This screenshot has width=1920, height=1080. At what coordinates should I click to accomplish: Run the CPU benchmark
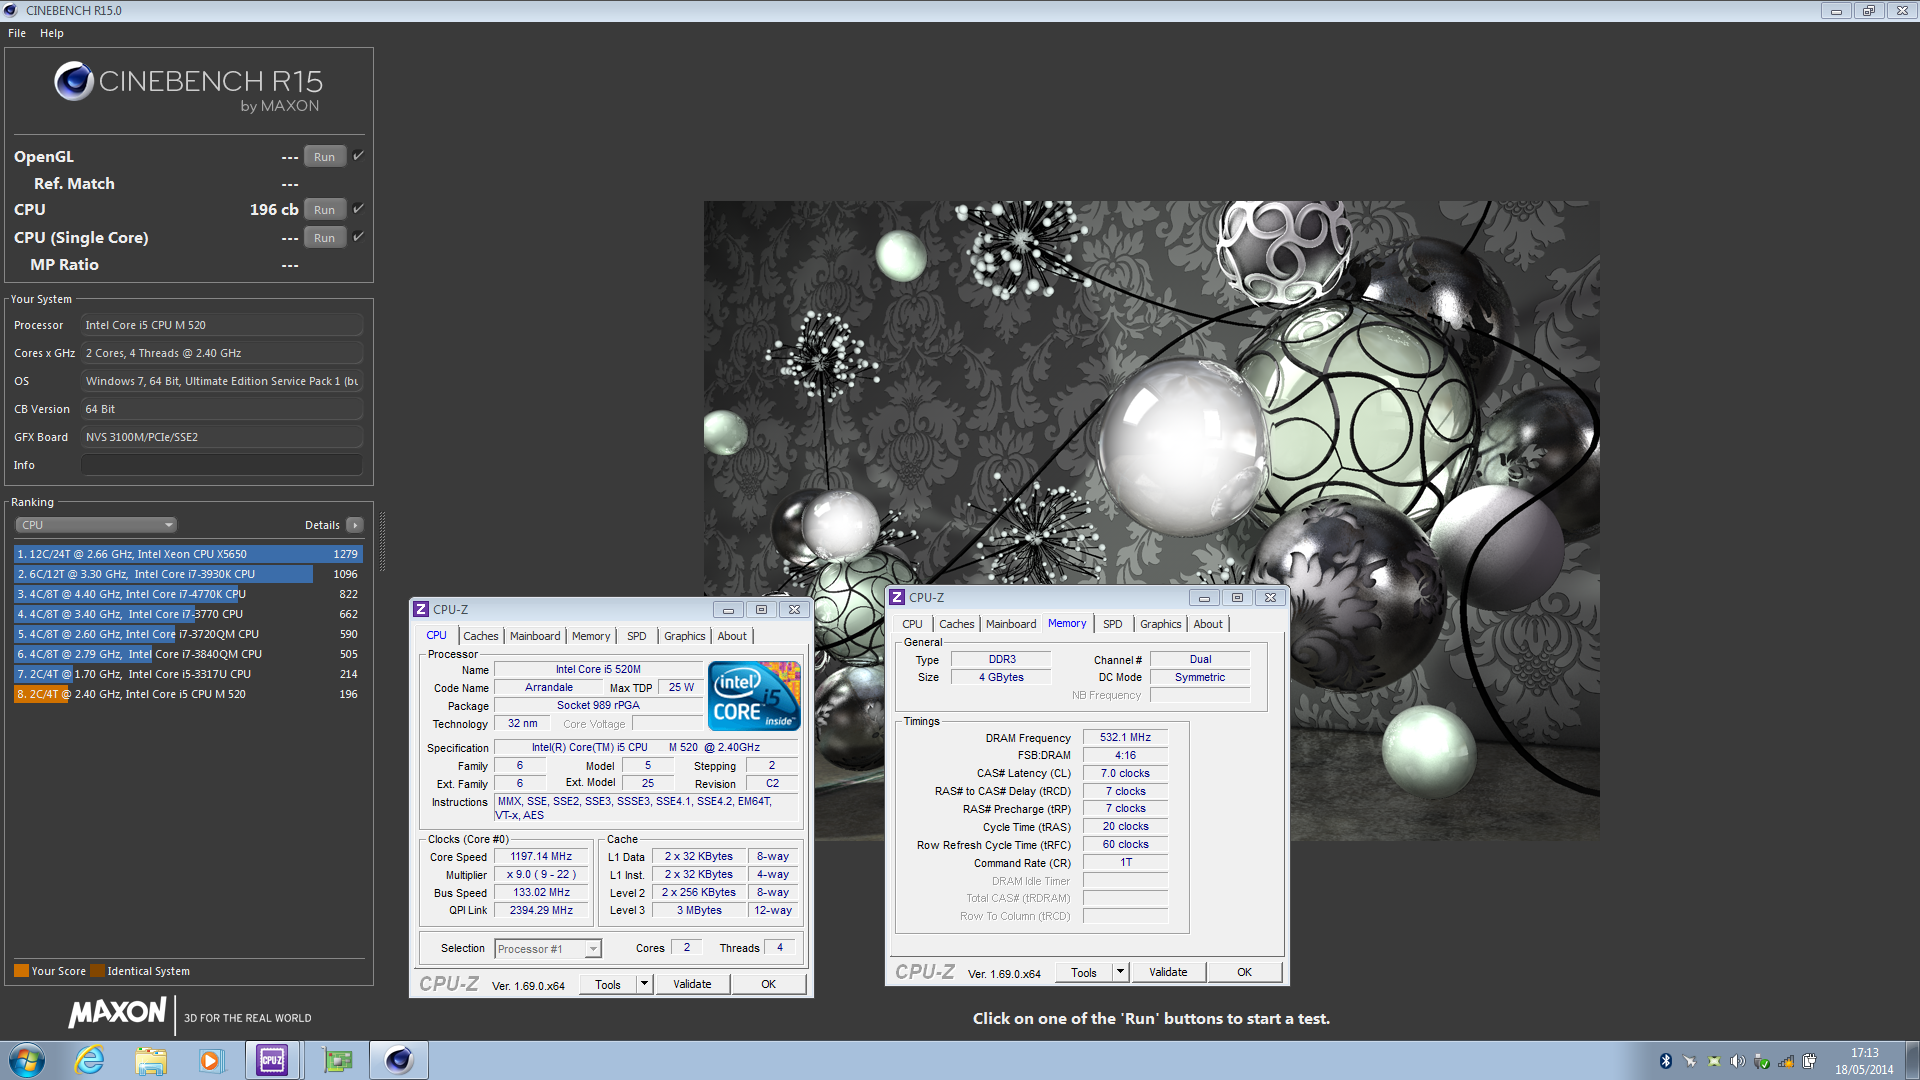point(325,210)
